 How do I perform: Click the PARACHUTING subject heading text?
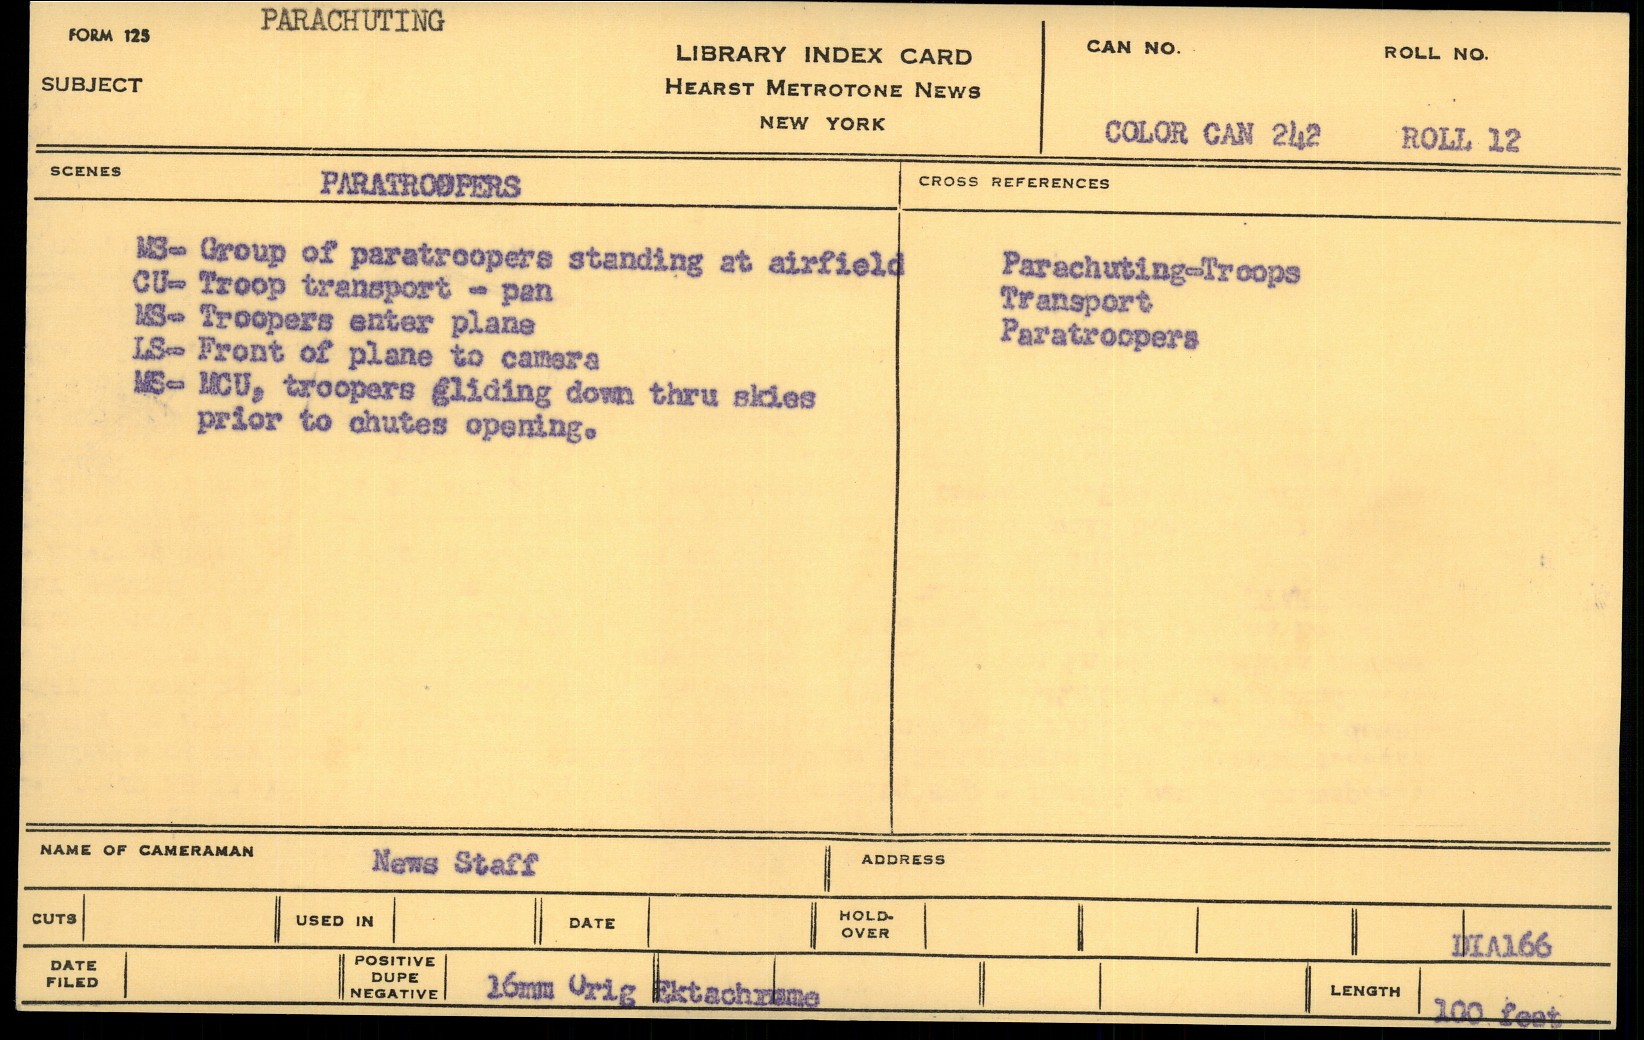pyautogui.click(x=352, y=21)
